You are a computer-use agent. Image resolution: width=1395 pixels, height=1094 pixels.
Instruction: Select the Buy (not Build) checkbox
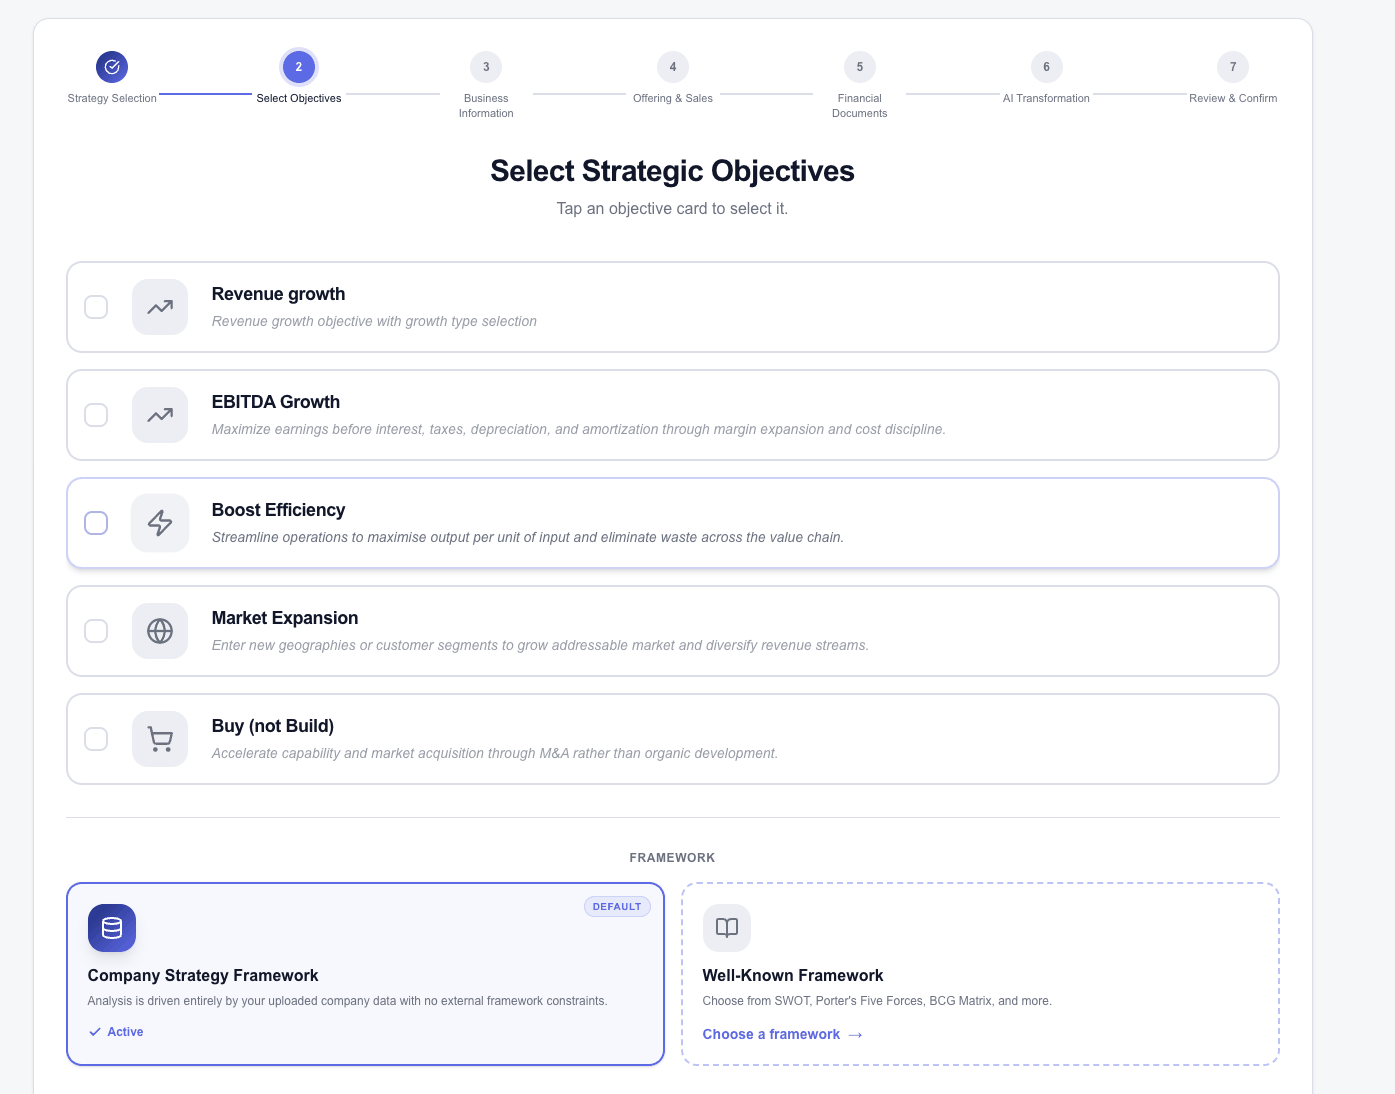point(96,739)
